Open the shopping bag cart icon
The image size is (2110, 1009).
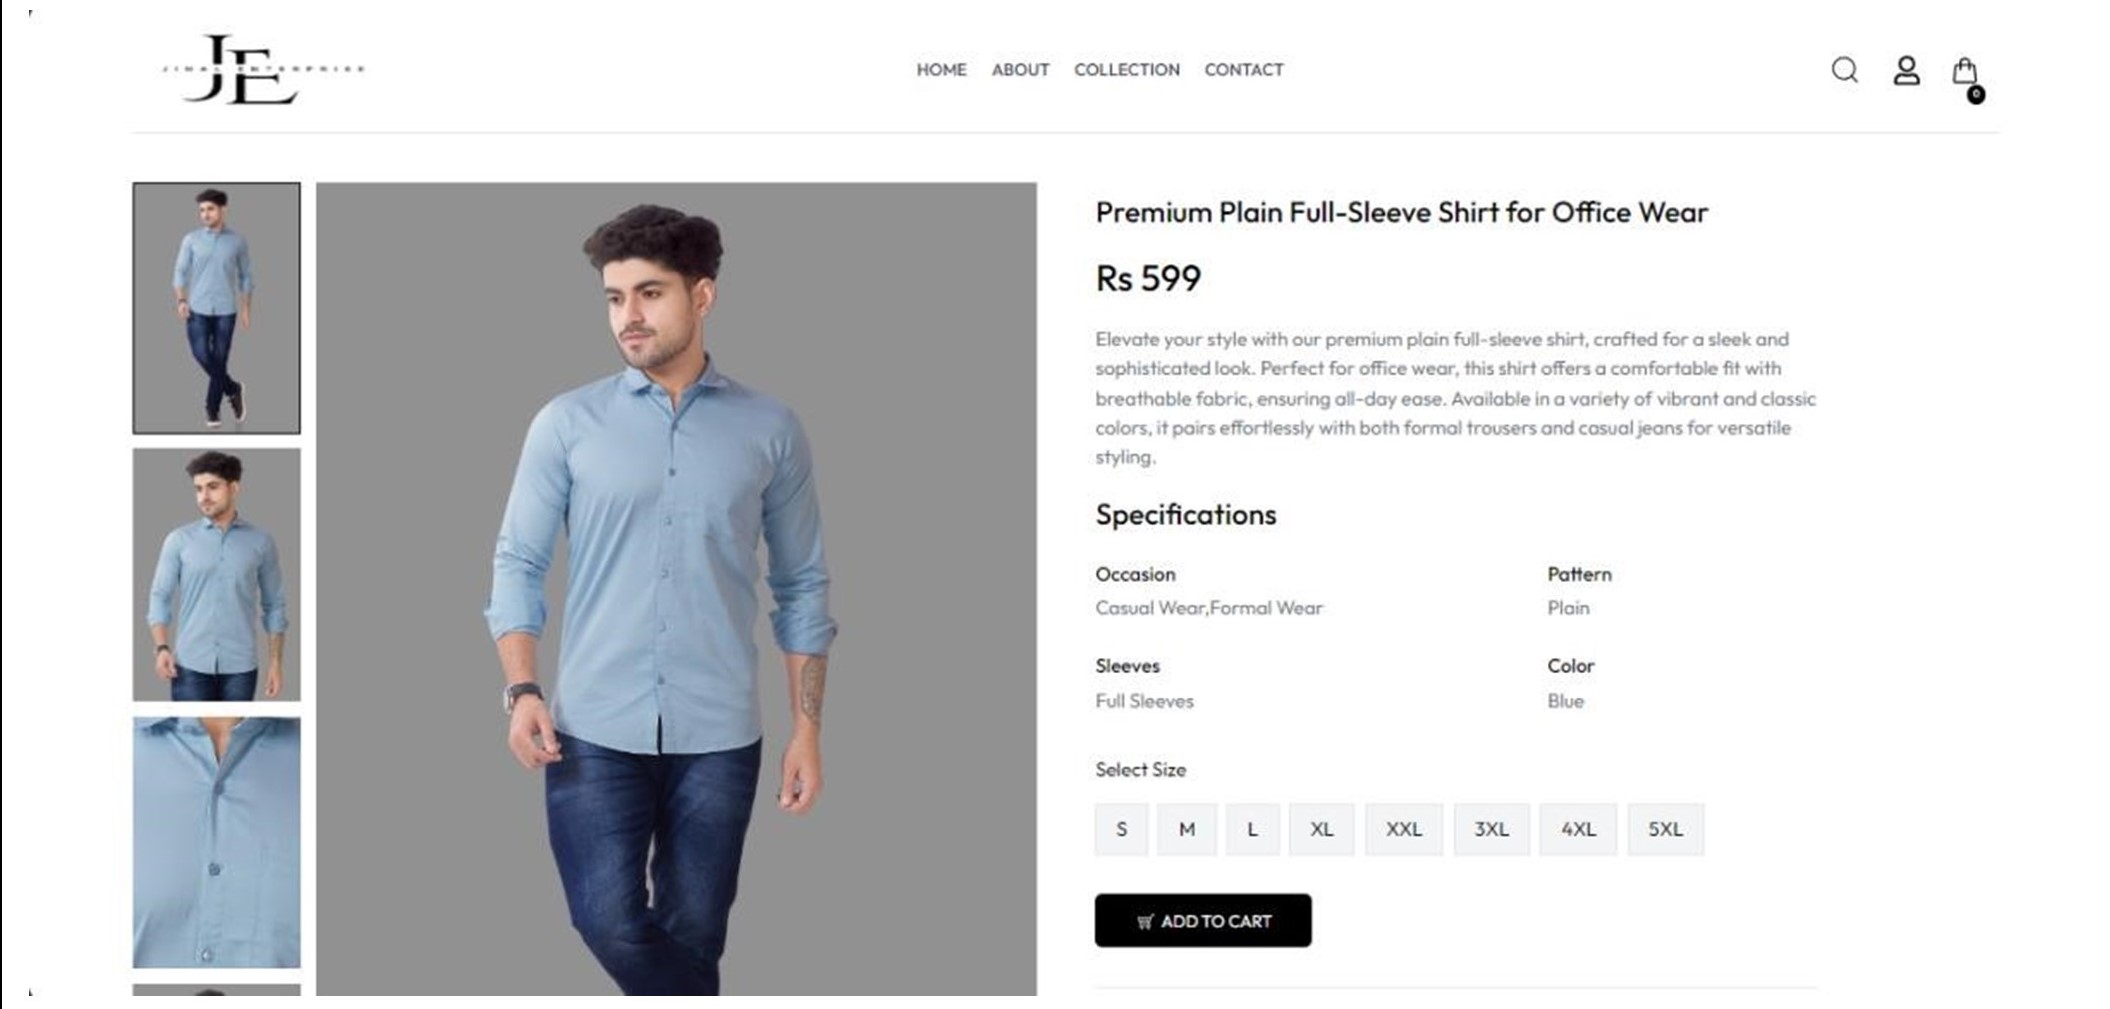pyautogui.click(x=1965, y=72)
